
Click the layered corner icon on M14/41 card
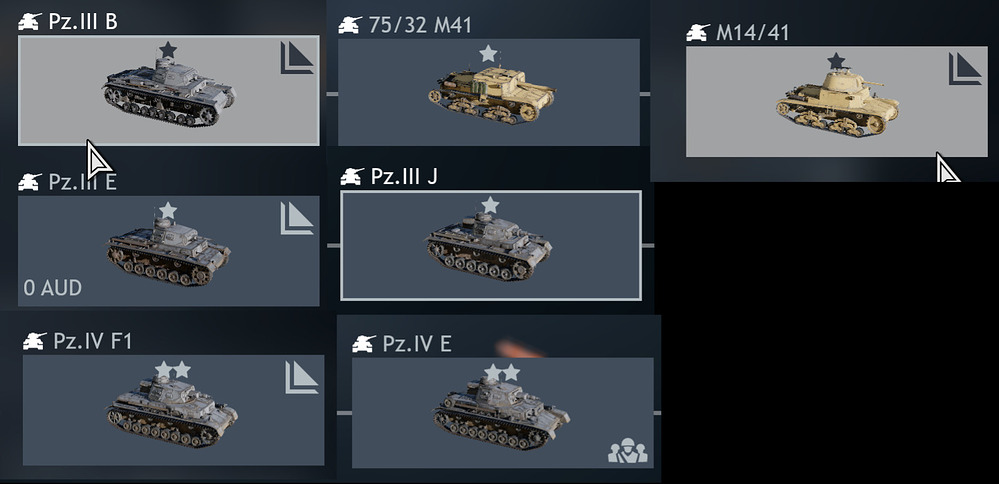click(965, 68)
